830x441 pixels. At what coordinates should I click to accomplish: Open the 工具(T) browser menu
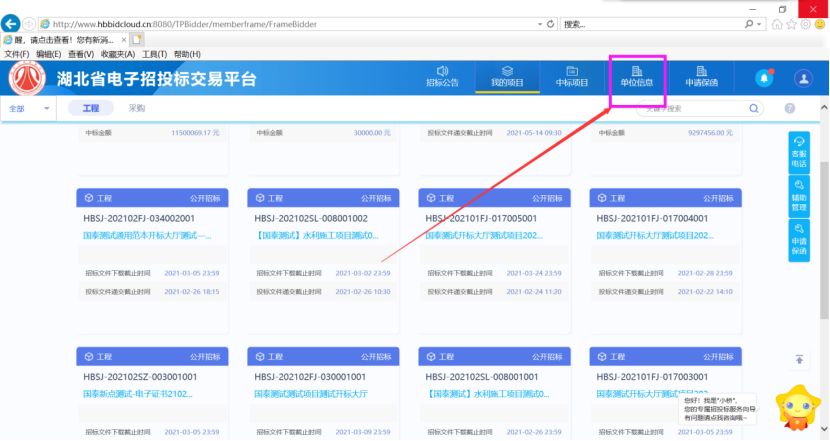pyautogui.click(x=154, y=54)
